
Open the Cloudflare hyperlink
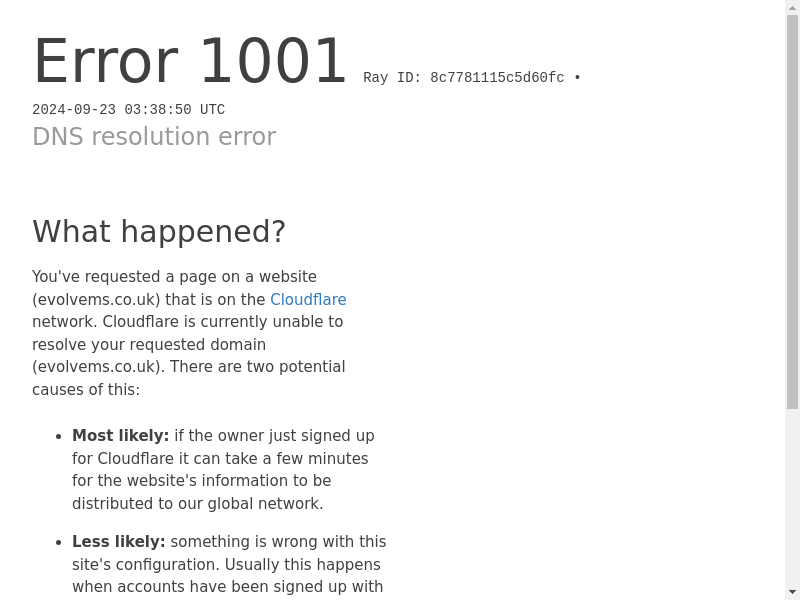click(308, 299)
